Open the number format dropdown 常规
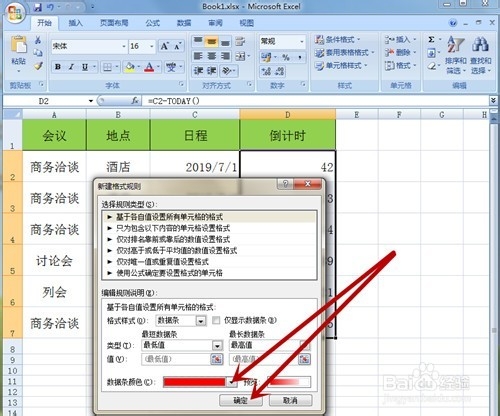Image resolution: width=500 pixels, height=416 pixels. coord(302,42)
